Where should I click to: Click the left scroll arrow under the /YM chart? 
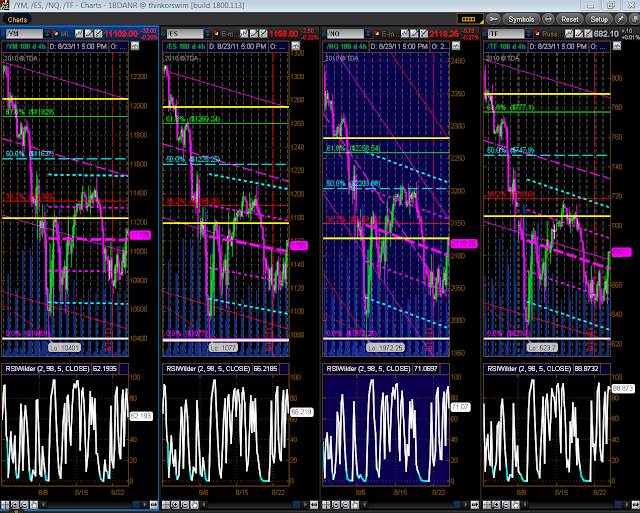click(x=43, y=505)
